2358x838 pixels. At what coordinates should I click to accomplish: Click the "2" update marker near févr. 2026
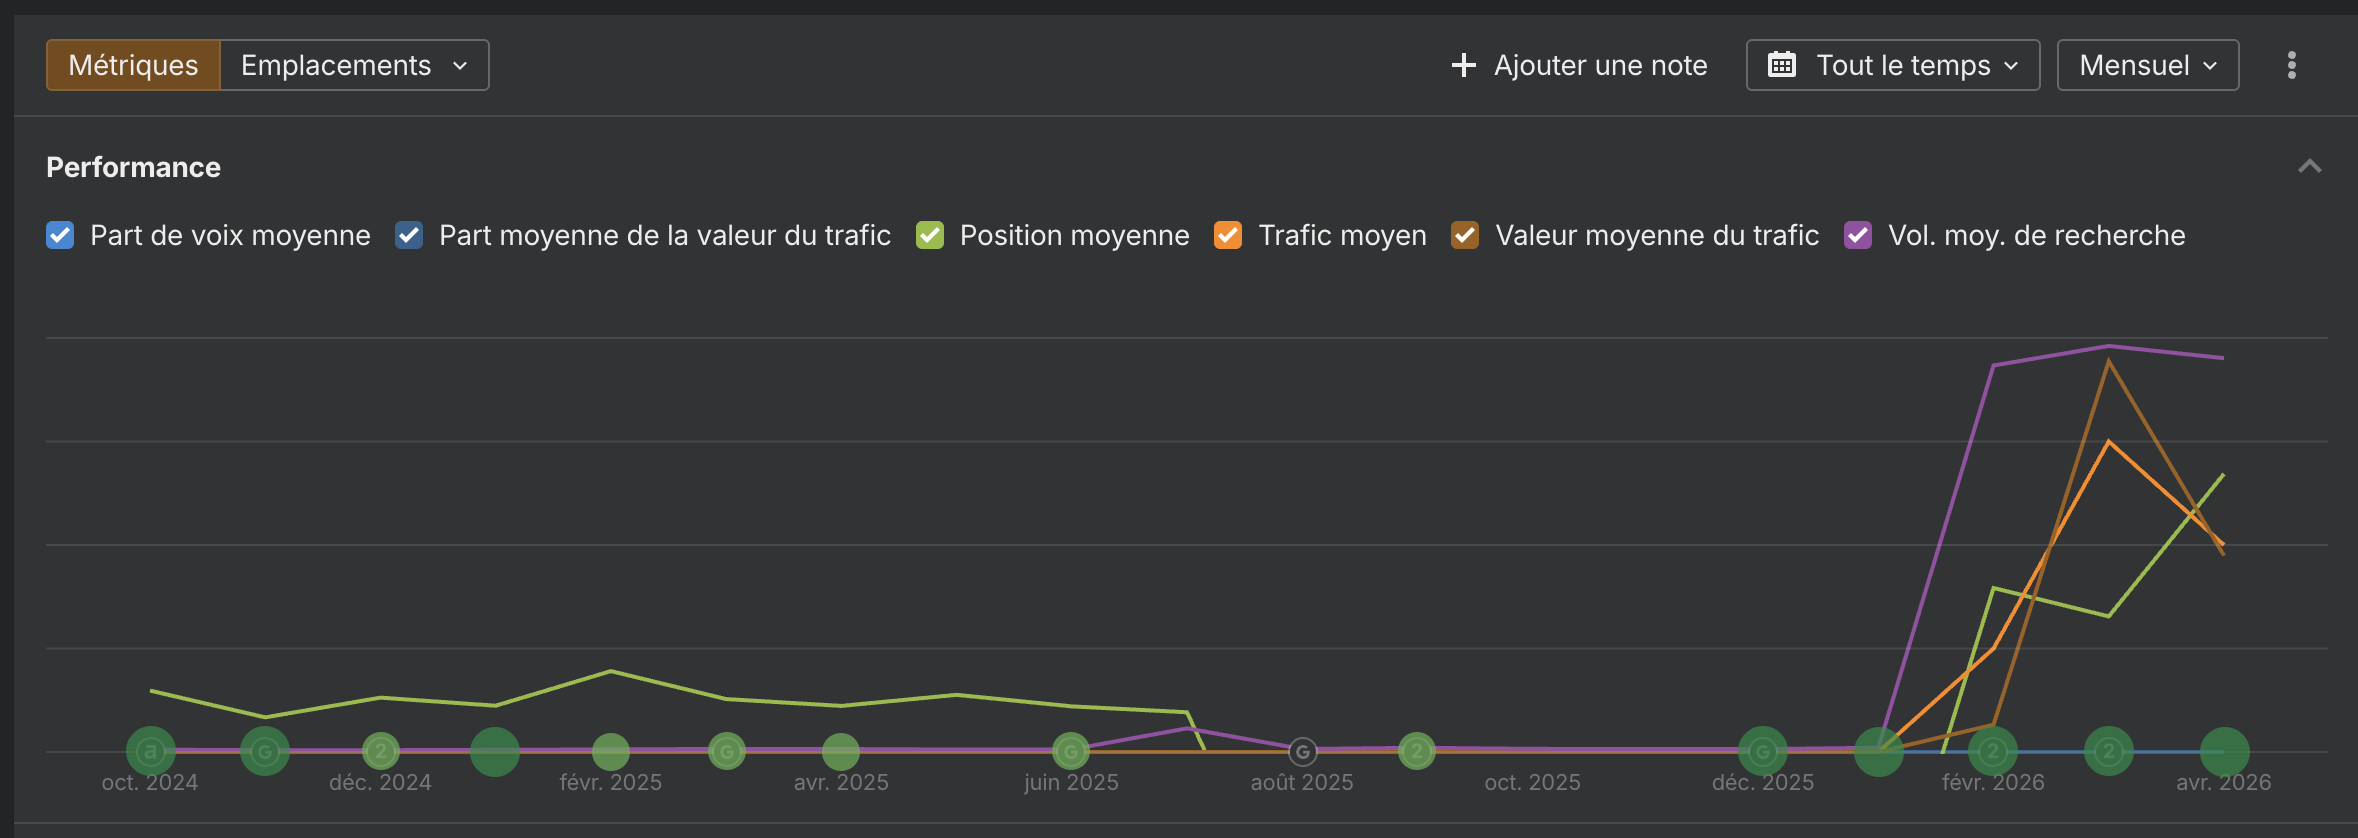[1994, 750]
